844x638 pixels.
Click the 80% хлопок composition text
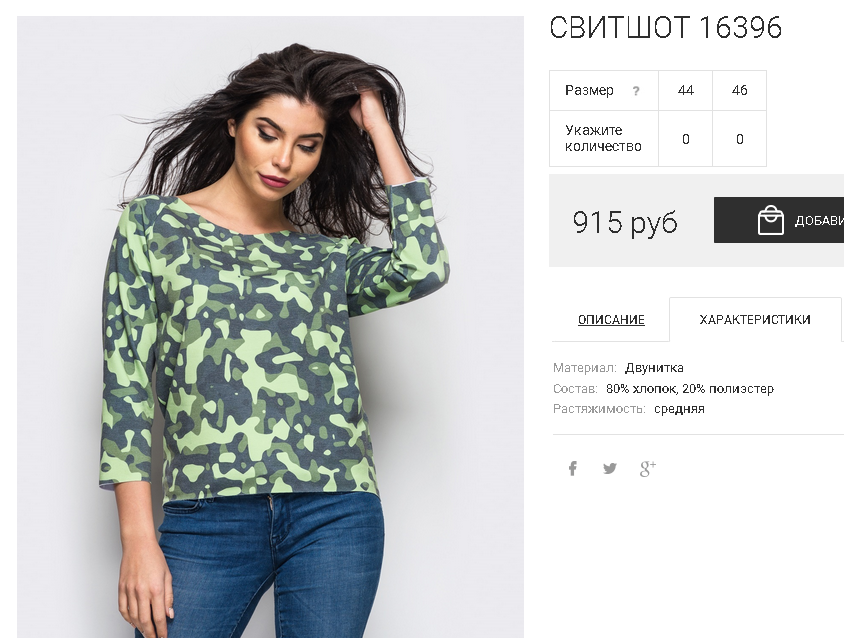642,389
